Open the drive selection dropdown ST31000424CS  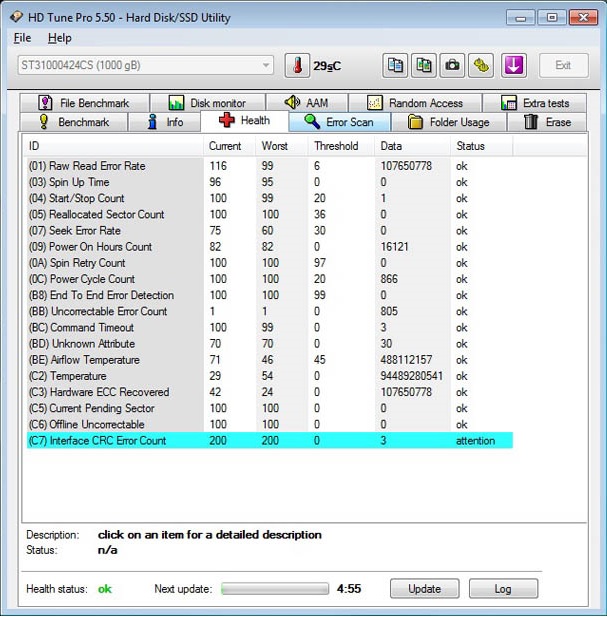click(x=145, y=65)
